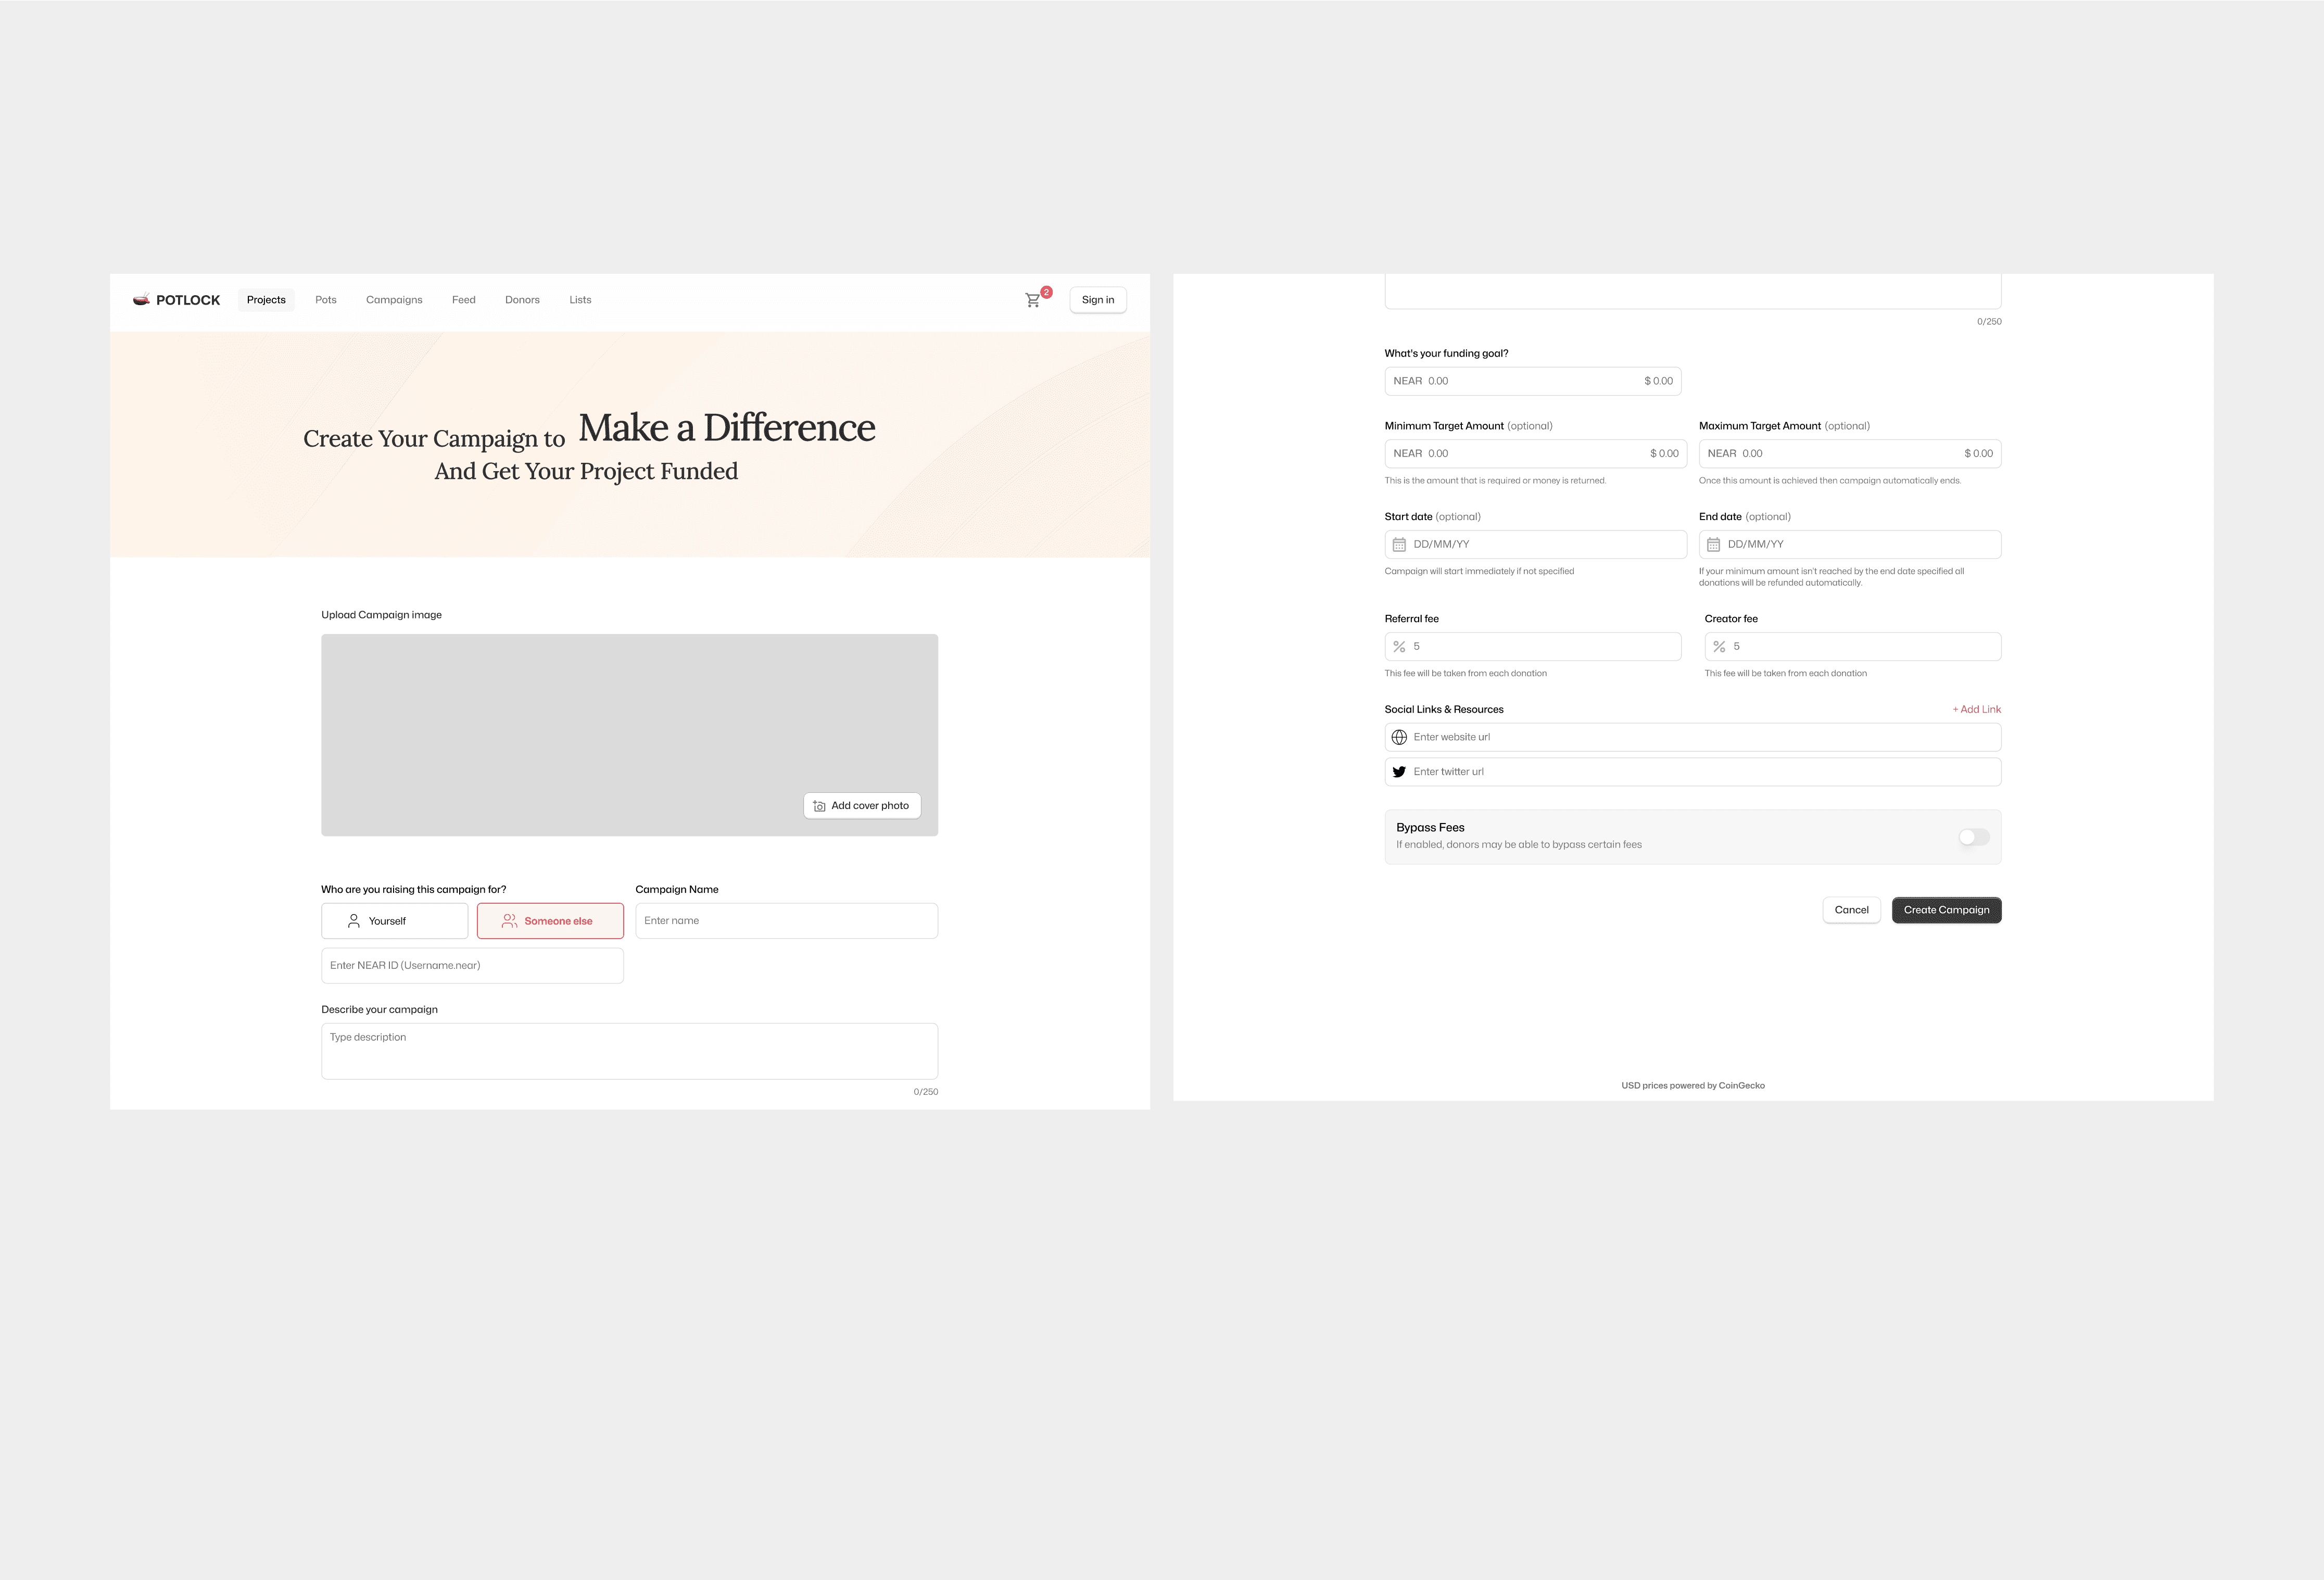
Task: Click the POTLOCK bowl logo icon
Action: [x=141, y=299]
